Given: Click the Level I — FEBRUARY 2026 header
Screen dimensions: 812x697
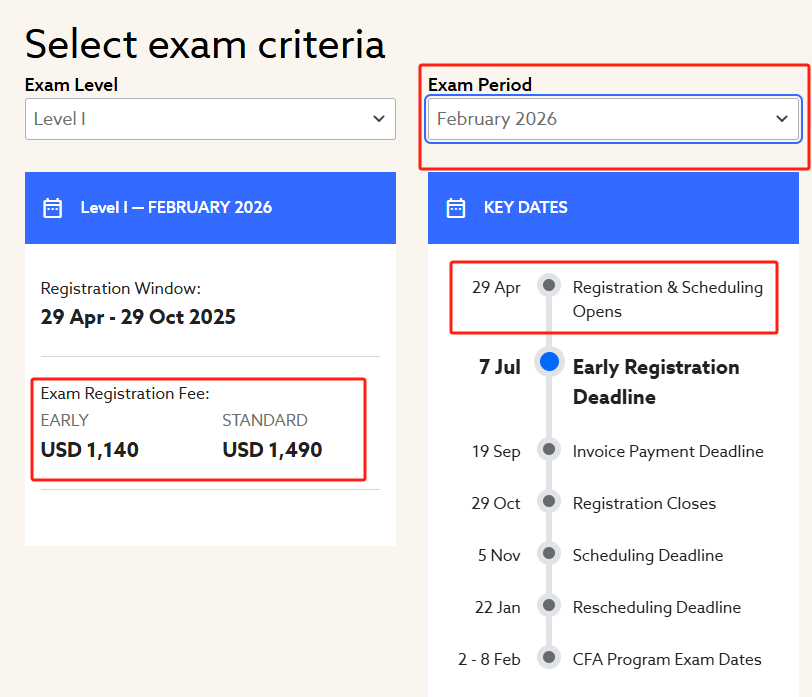Looking at the screenshot, I should click(x=176, y=208).
